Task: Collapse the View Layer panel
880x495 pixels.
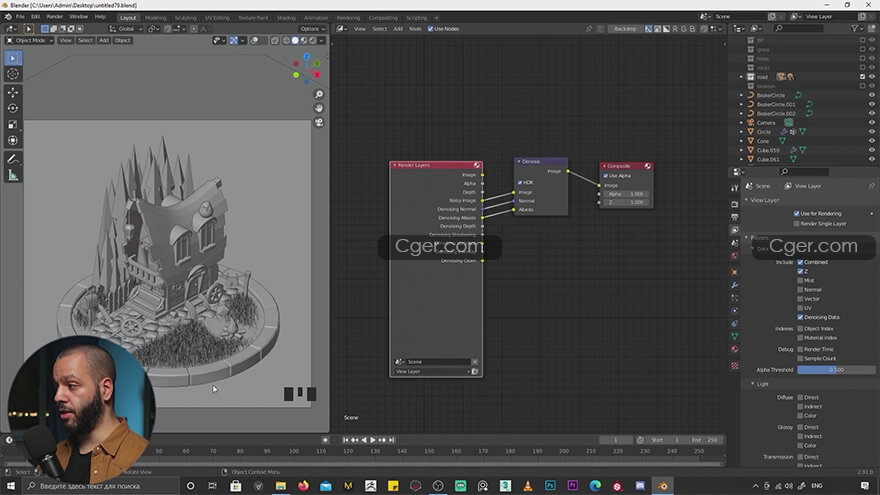Action: [x=746, y=200]
